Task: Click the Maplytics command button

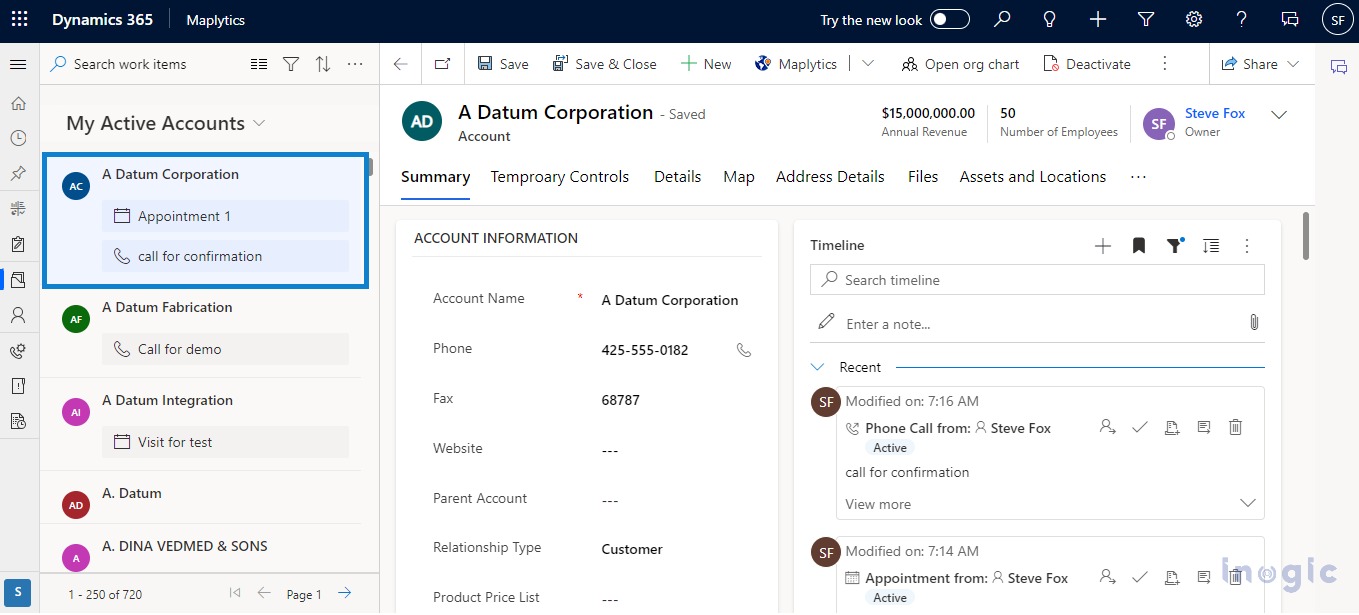Action: tap(796, 64)
